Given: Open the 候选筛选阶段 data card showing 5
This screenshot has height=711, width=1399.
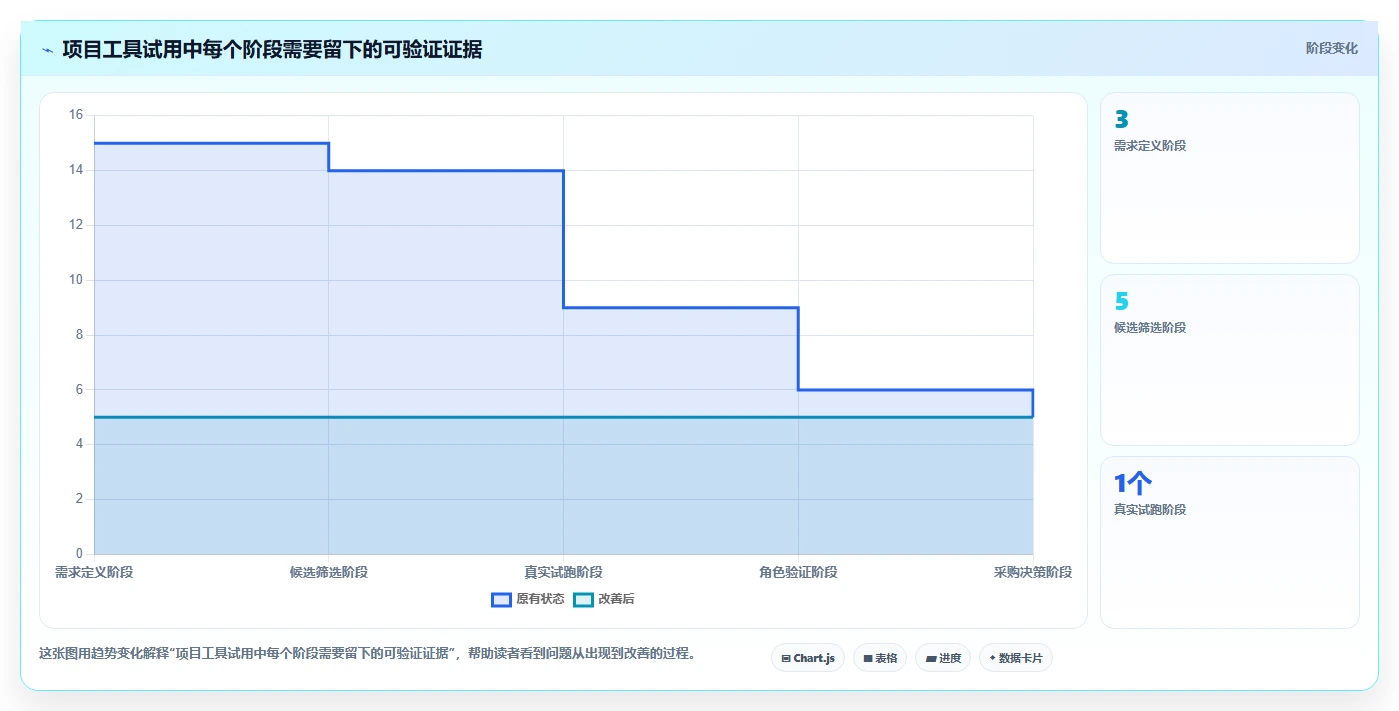Looking at the screenshot, I should pos(1229,360).
